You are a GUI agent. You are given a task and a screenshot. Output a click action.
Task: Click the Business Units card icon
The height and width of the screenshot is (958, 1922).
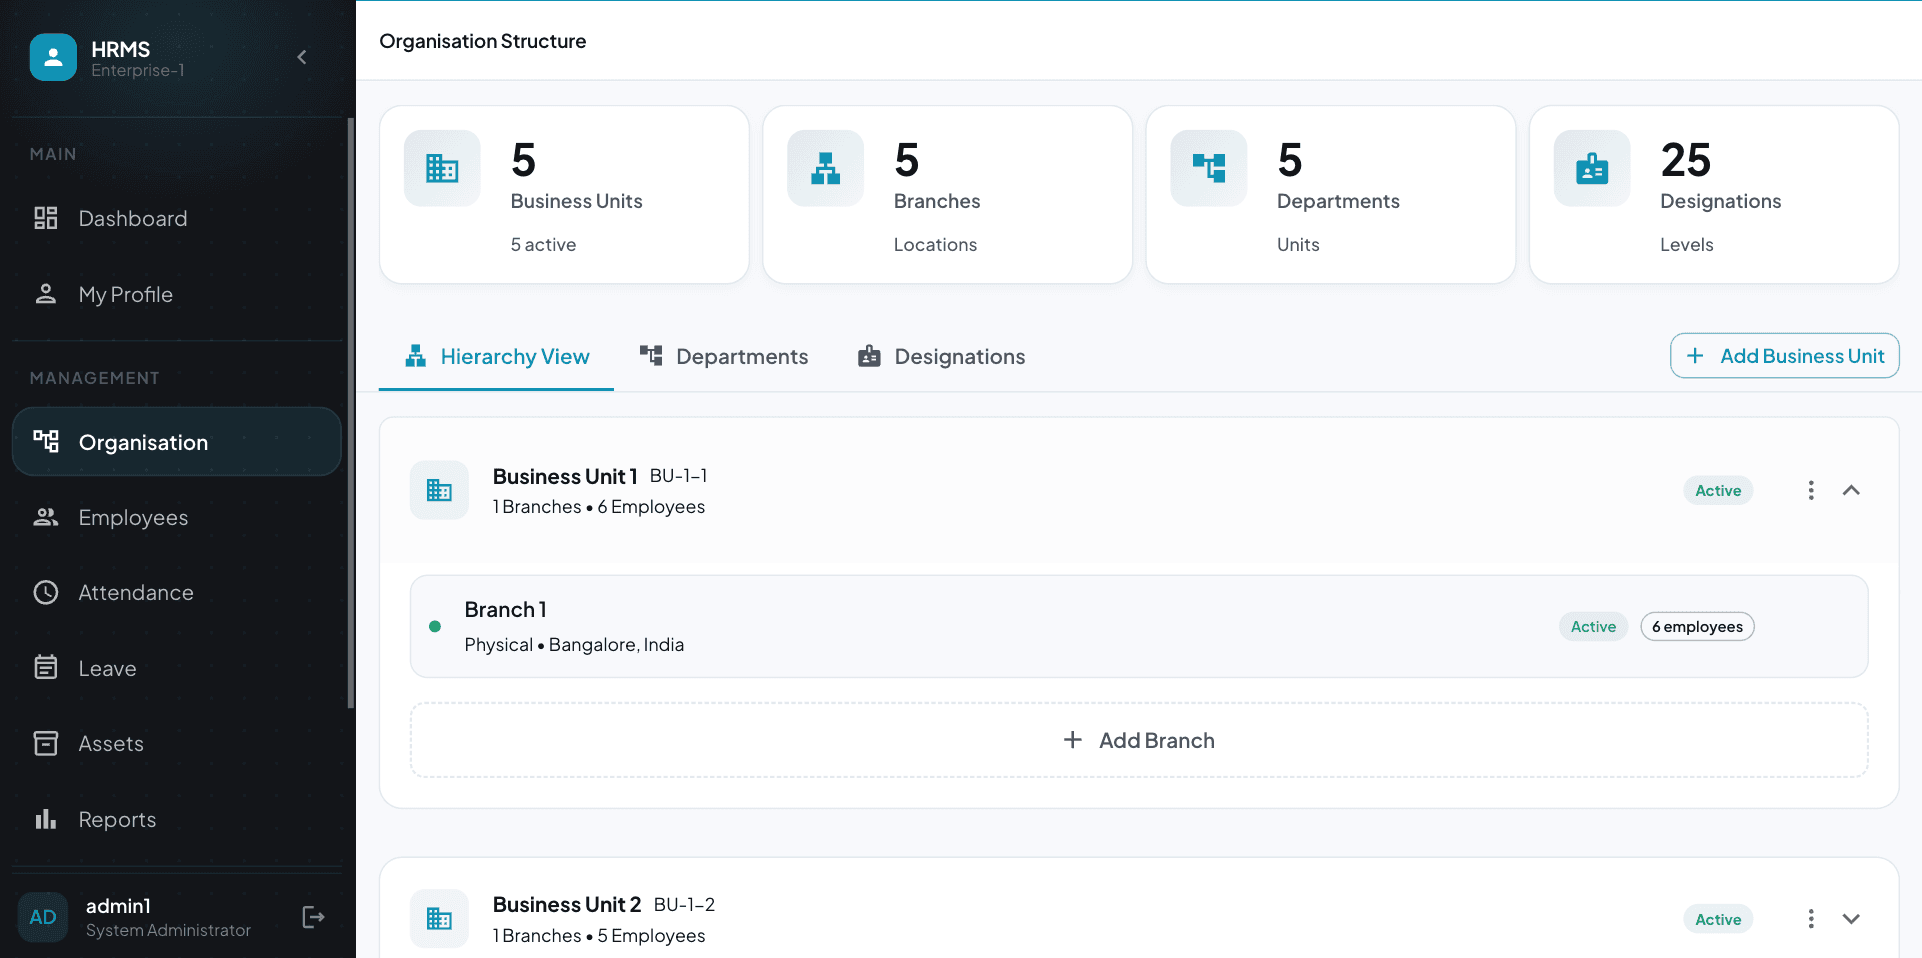tap(442, 168)
